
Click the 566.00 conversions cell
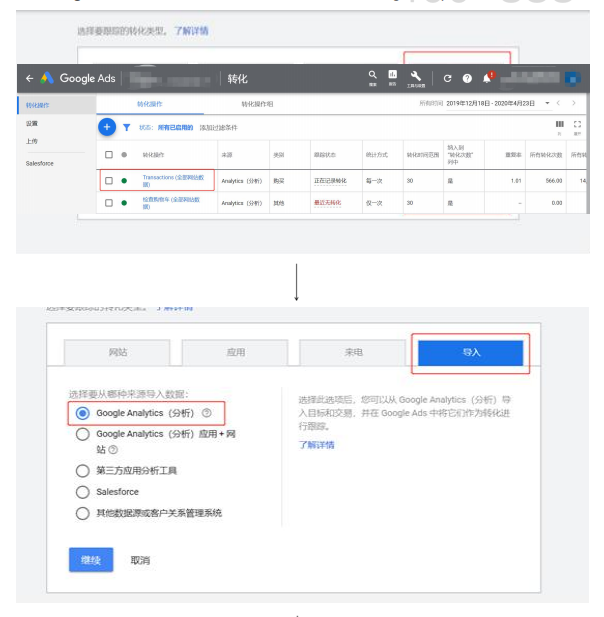554,181
